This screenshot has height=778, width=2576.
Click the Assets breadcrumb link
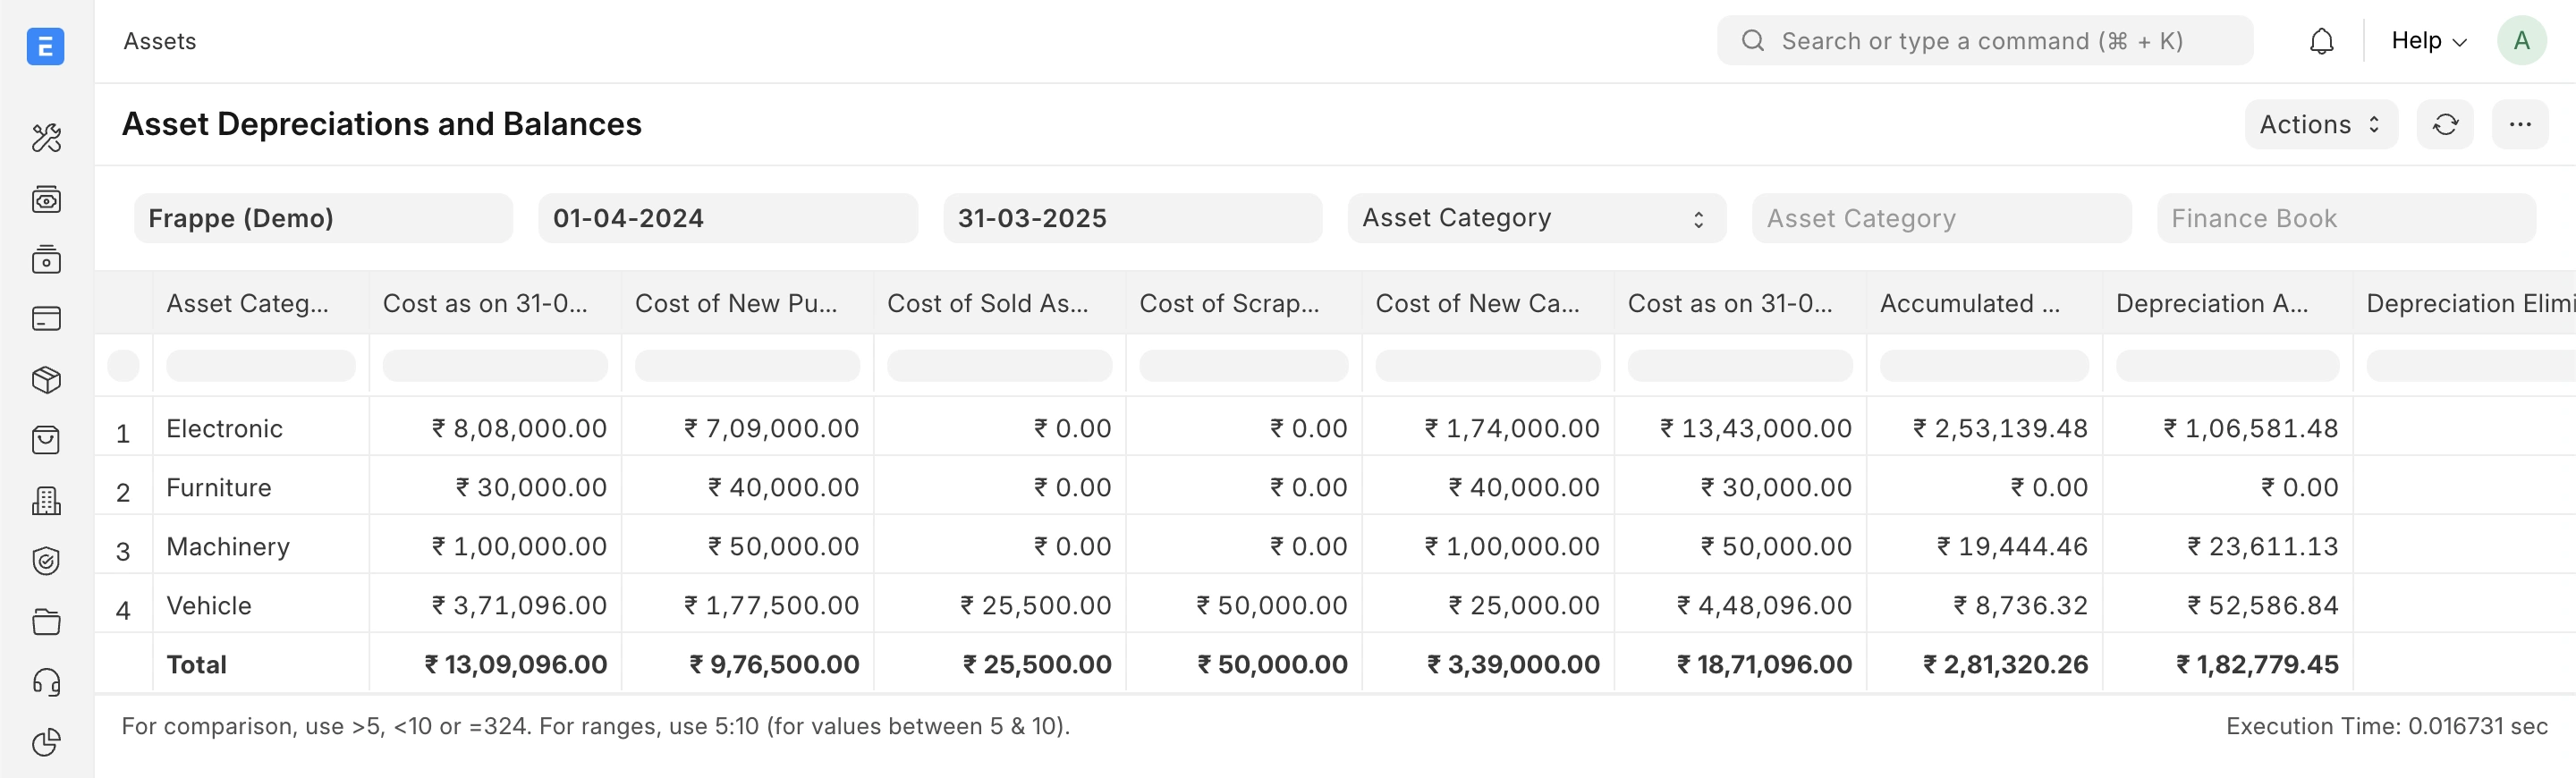point(160,41)
